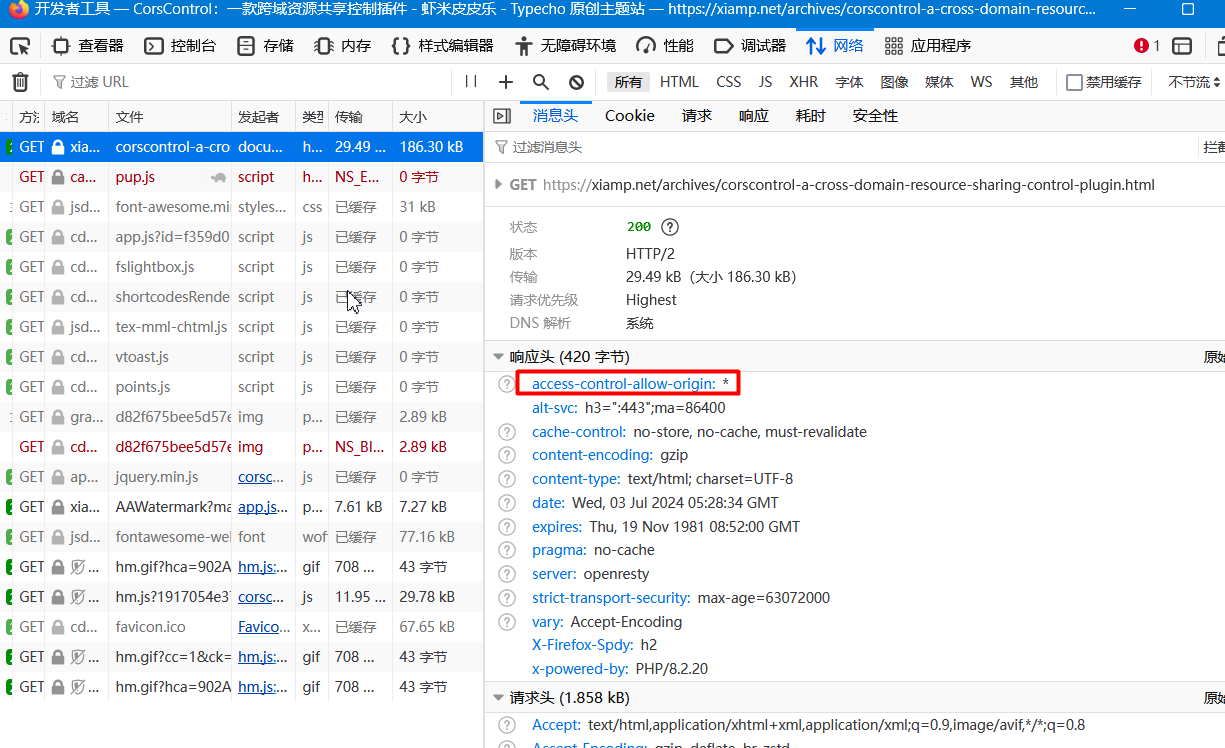This screenshot has height=748, width=1225.
Task: Select the element picker tool
Action: (x=18, y=44)
